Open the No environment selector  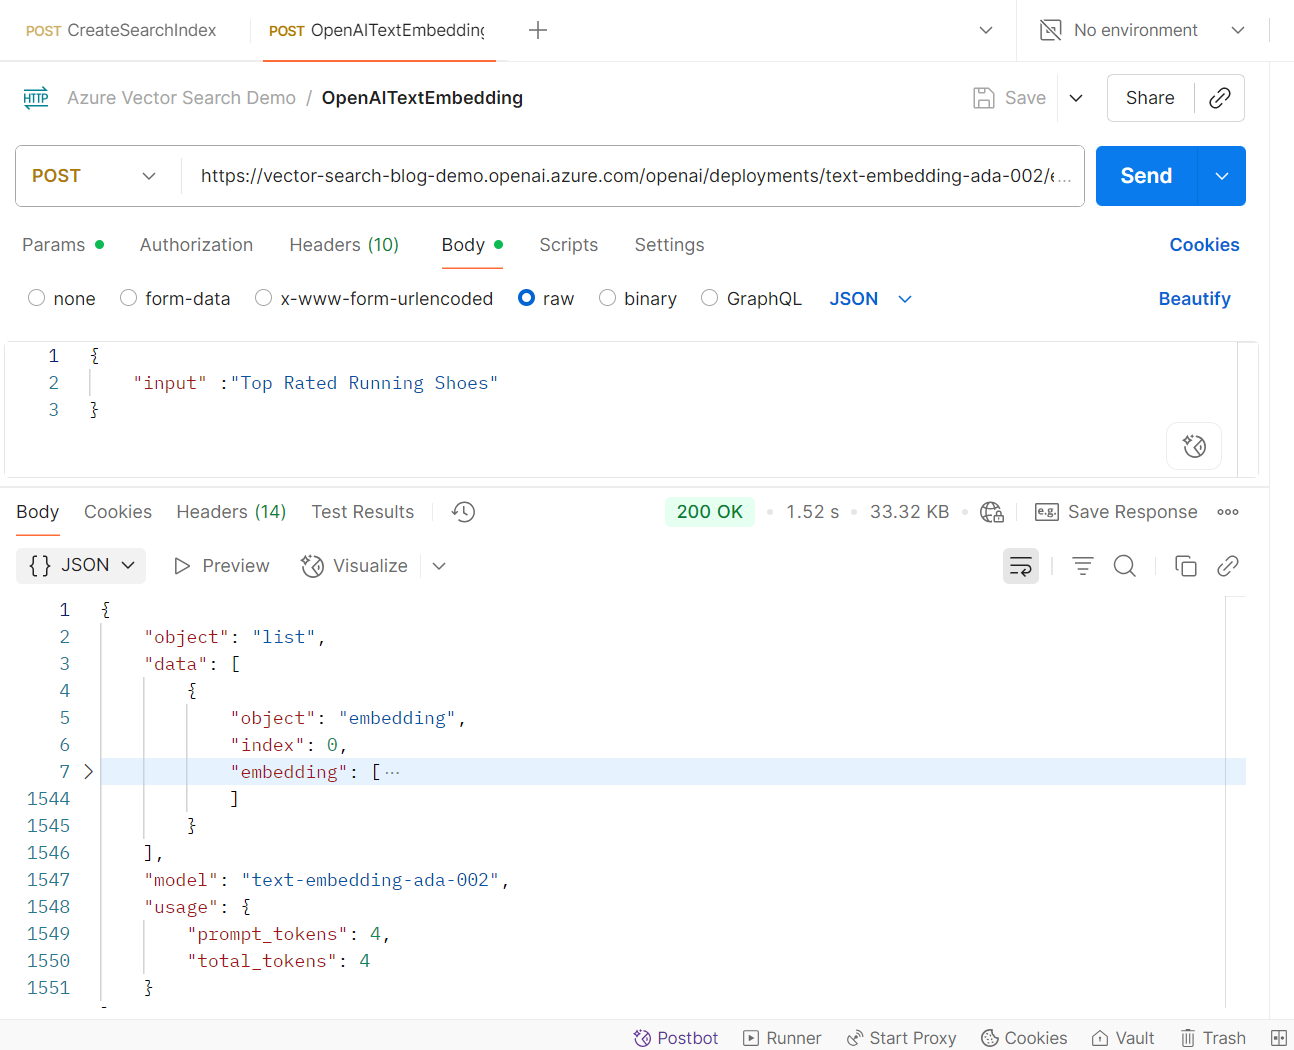click(x=1143, y=30)
